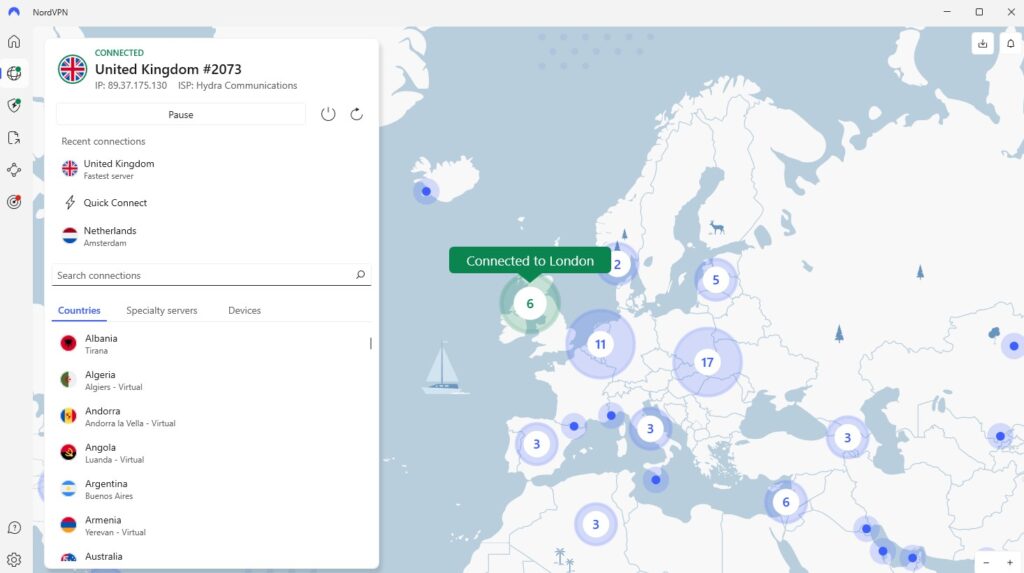
Task: Click the North Africa cluster labeled 3
Action: [595, 524]
